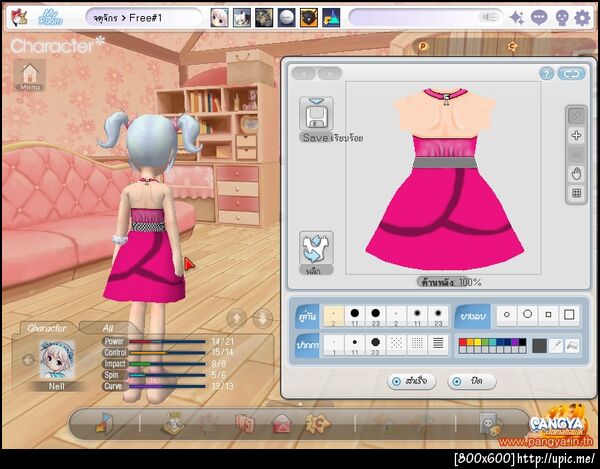Click the red house icon in bottom bar
Image resolution: width=600 pixels, height=469 pixels.
[282, 424]
